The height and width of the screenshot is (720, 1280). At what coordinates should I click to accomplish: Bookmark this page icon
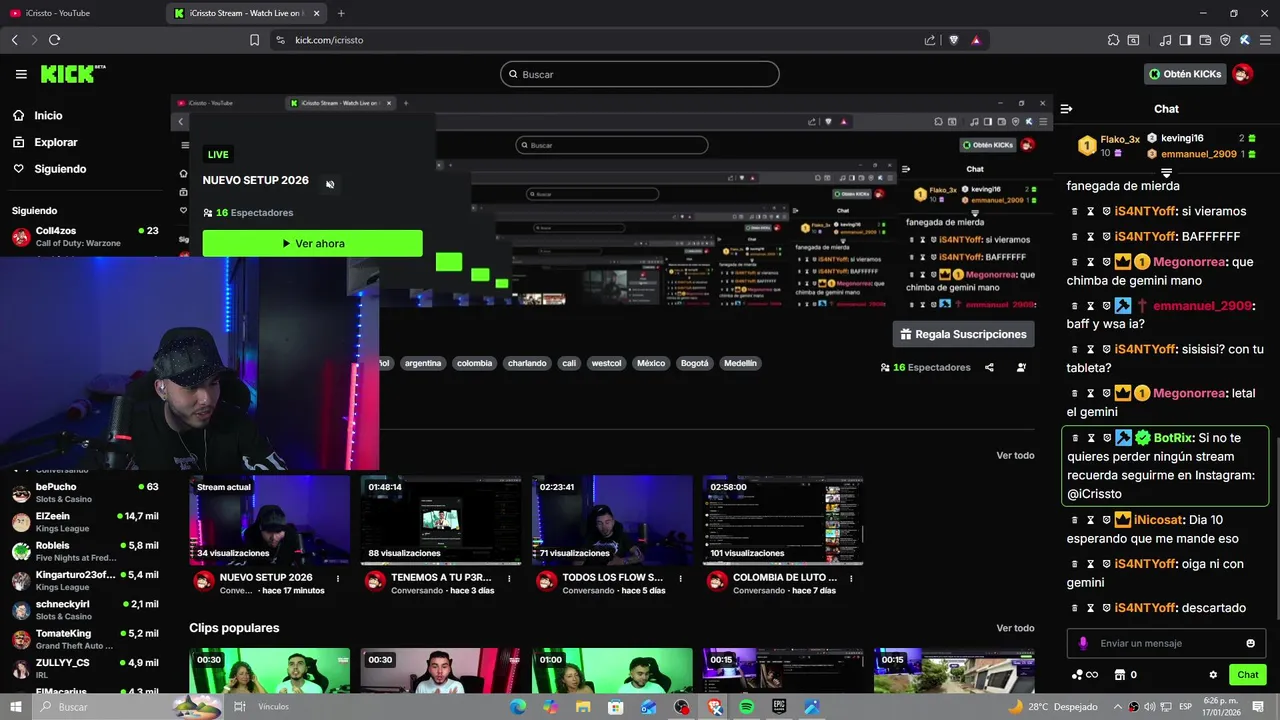[254, 40]
